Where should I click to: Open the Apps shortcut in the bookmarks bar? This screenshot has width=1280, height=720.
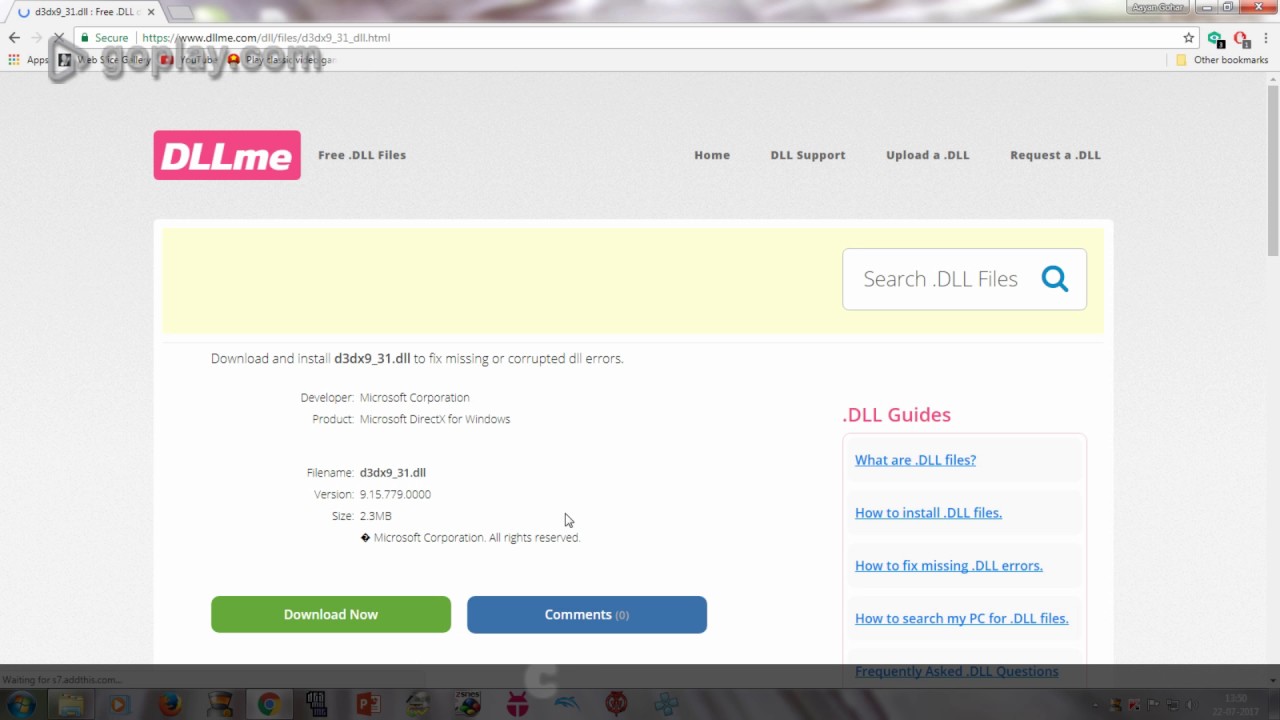coord(28,60)
